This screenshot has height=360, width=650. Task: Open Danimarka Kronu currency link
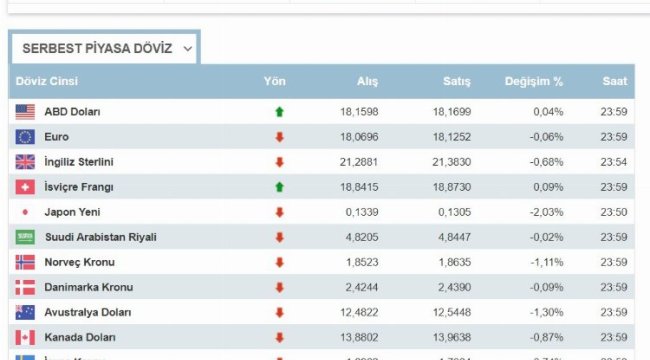tap(89, 287)
